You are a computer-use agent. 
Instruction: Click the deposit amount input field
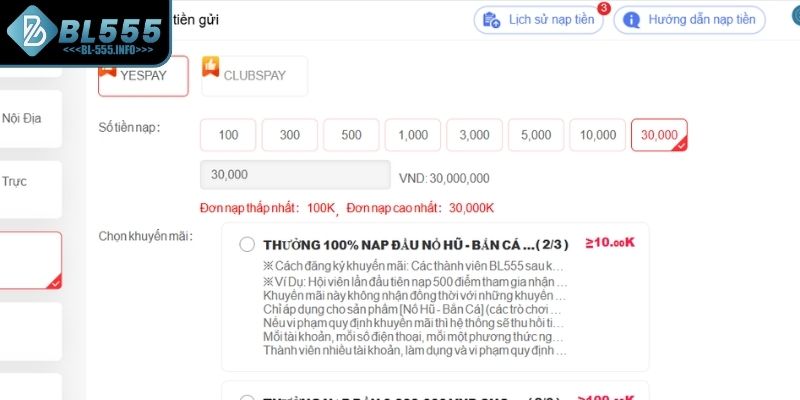[295, 175]
